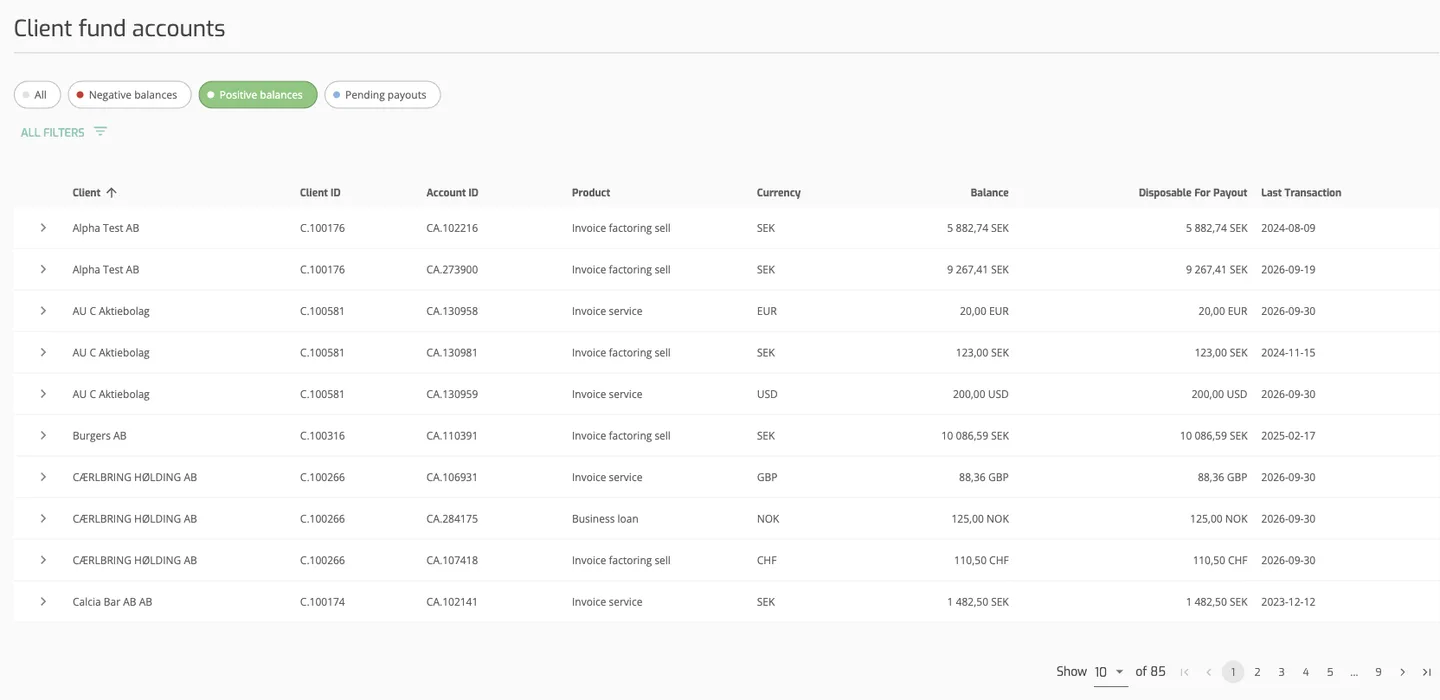Image resolution: width=1440 pixels, height=700 pixels.
Task: Sort table by Currency column
Action: pyautogui.click(x=779, y=193)
